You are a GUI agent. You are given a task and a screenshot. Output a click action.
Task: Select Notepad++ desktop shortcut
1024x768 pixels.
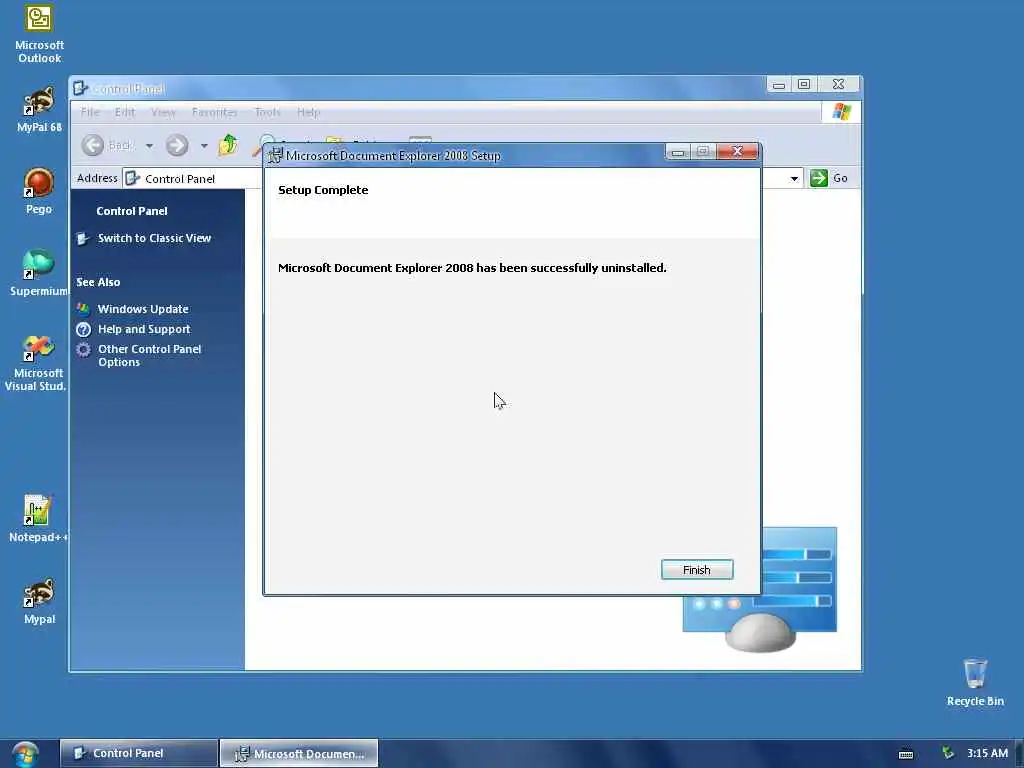[x=38, y=519]
